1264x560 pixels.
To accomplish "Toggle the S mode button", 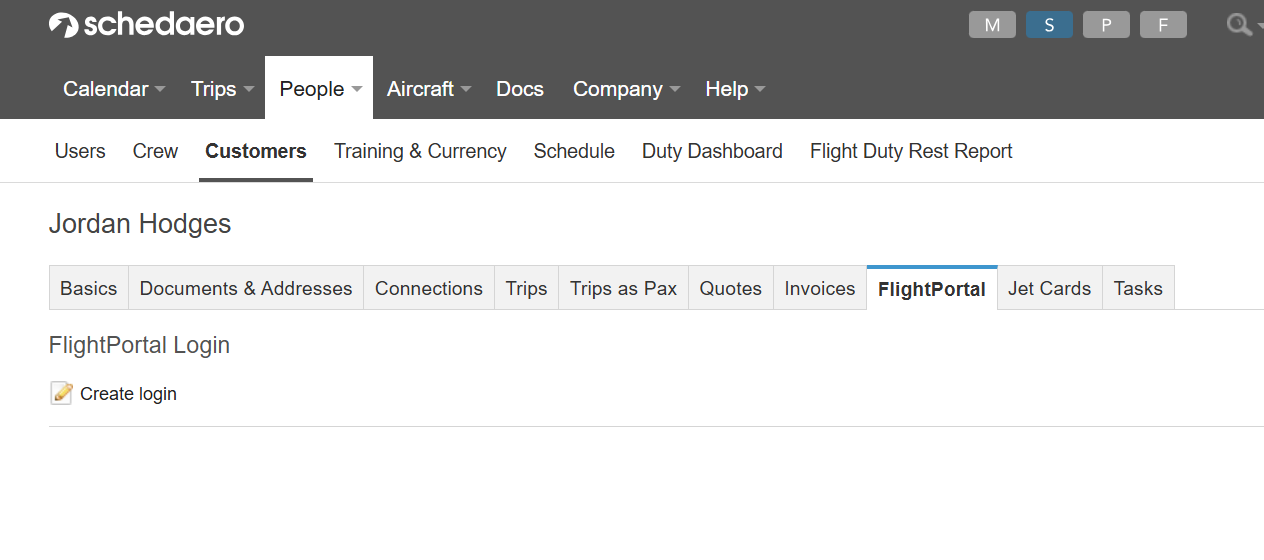I will tap(1049, 25).
